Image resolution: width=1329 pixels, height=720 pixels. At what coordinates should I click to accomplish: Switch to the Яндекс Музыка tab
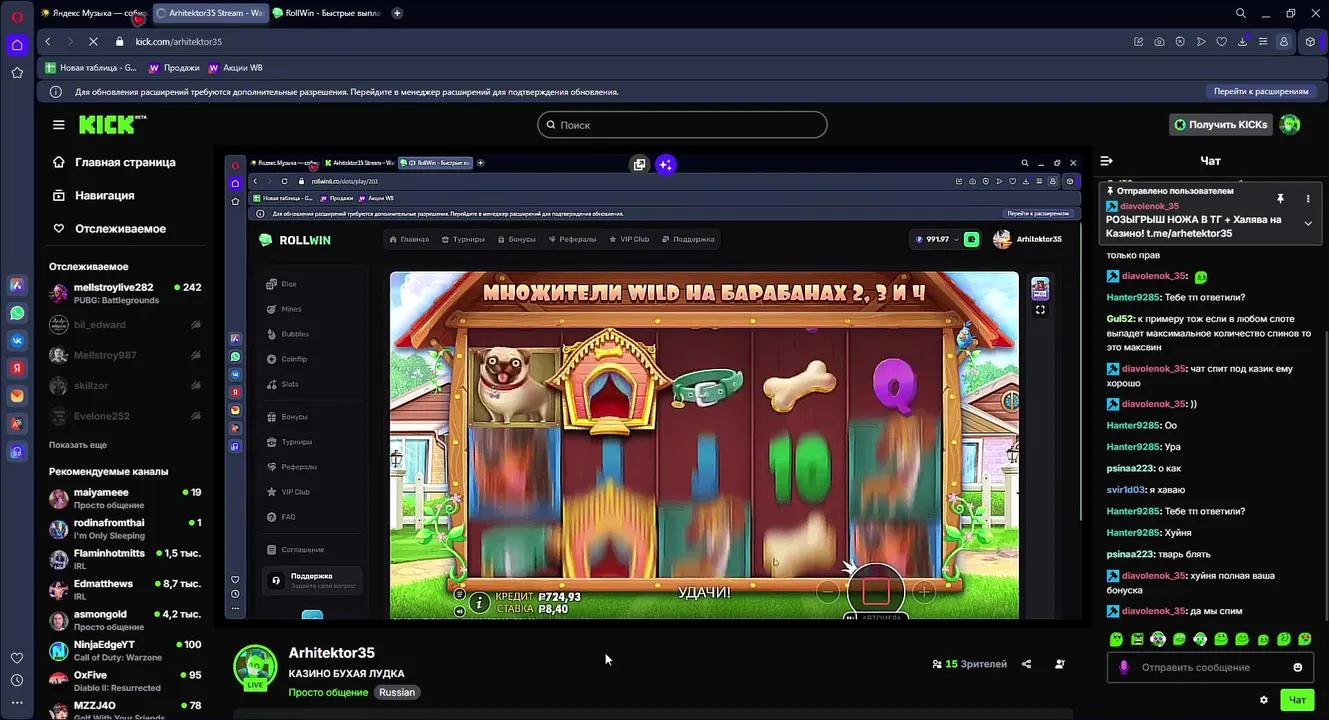(x=93, y=13)
